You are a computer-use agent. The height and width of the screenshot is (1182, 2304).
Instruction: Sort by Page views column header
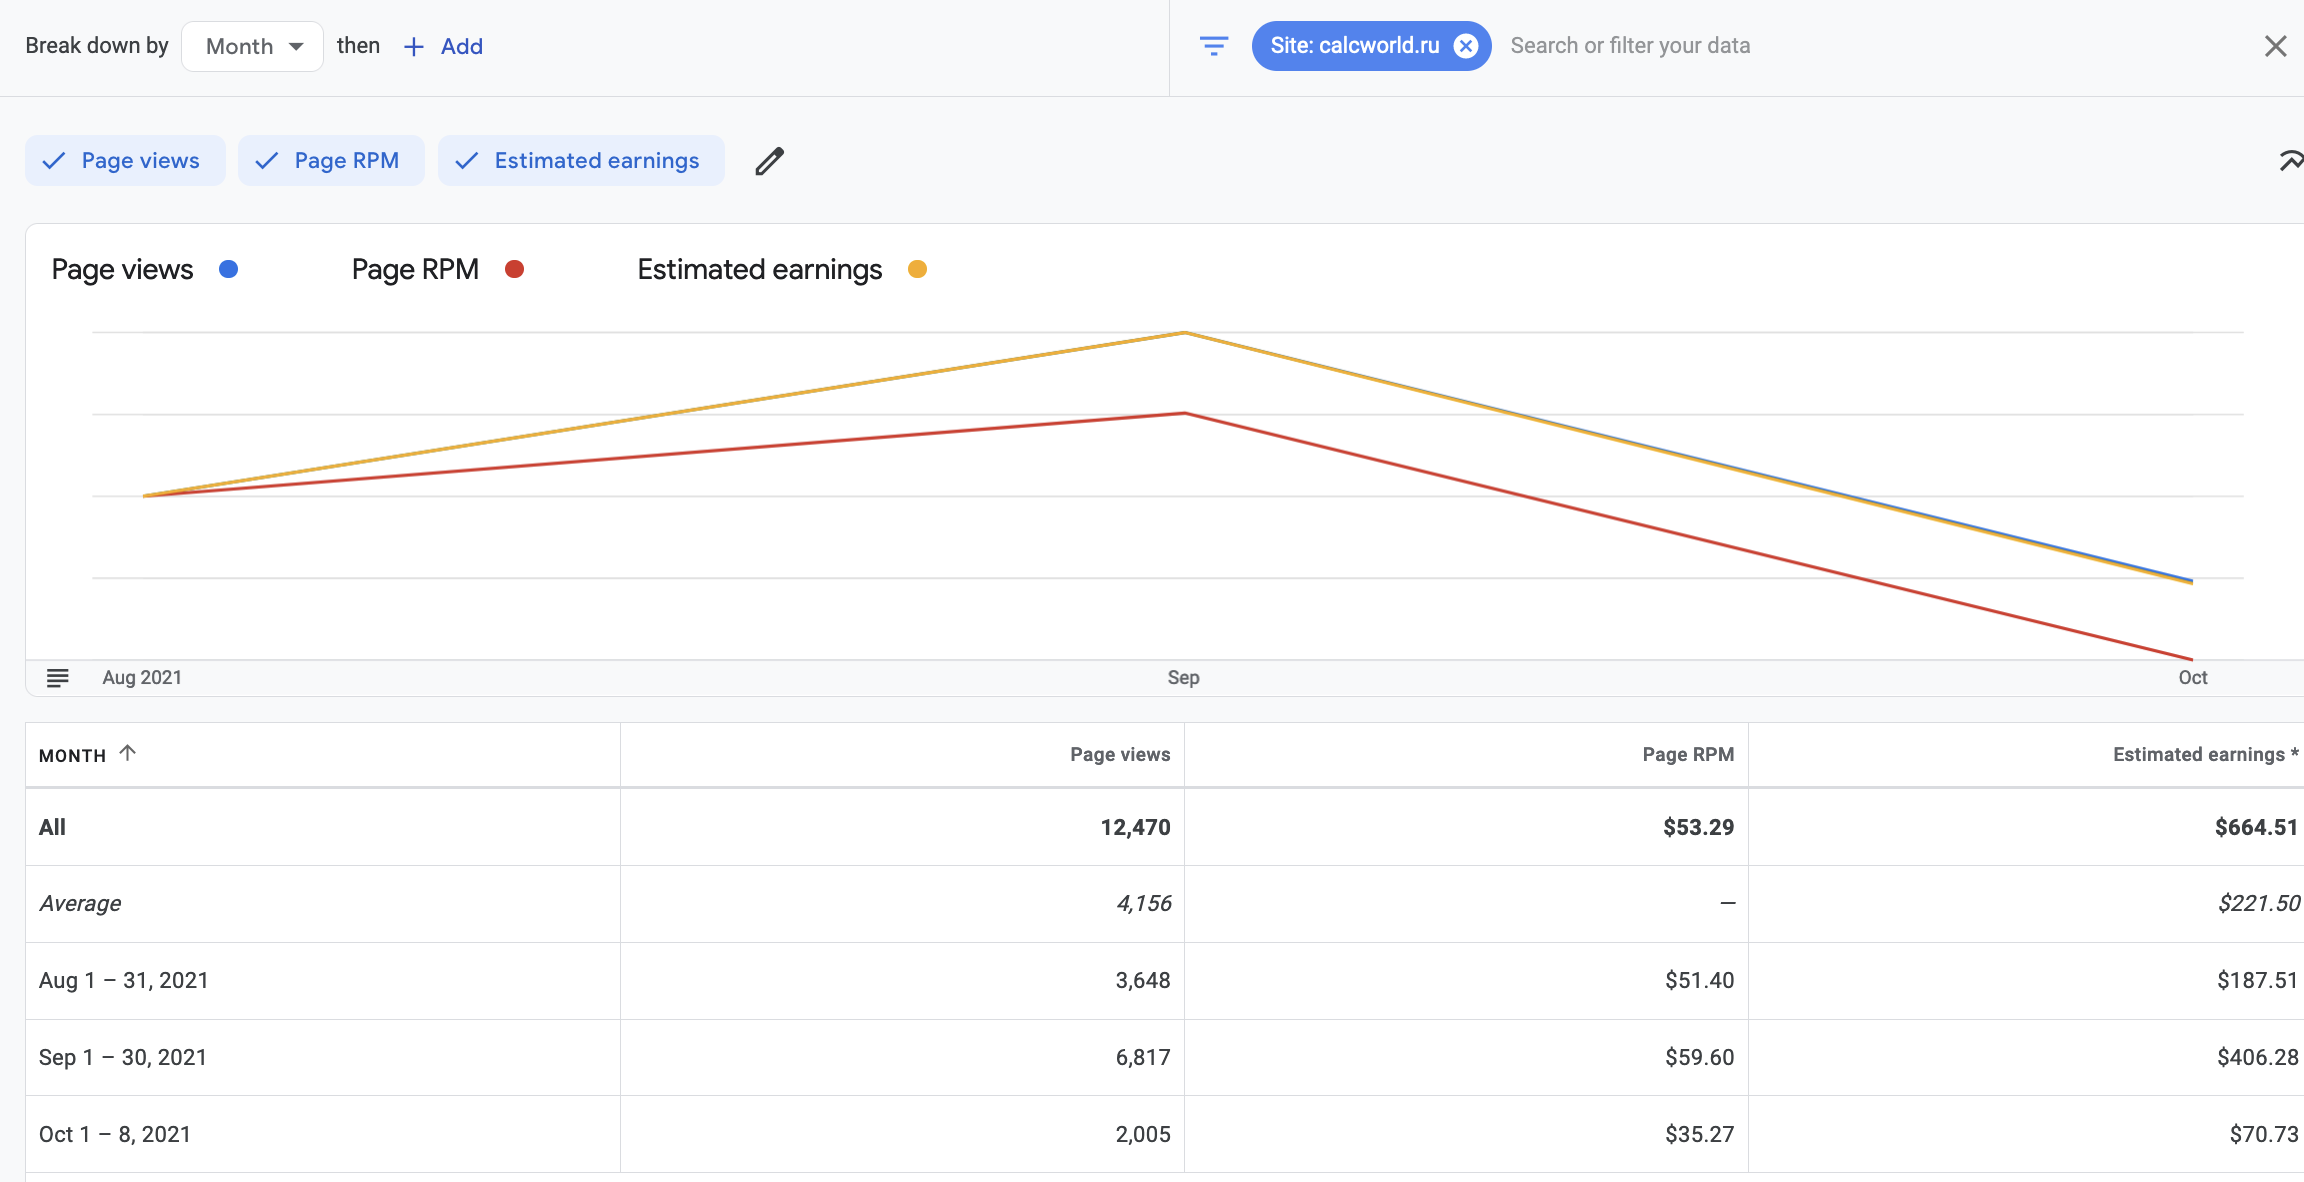[x=1119, y=755]
